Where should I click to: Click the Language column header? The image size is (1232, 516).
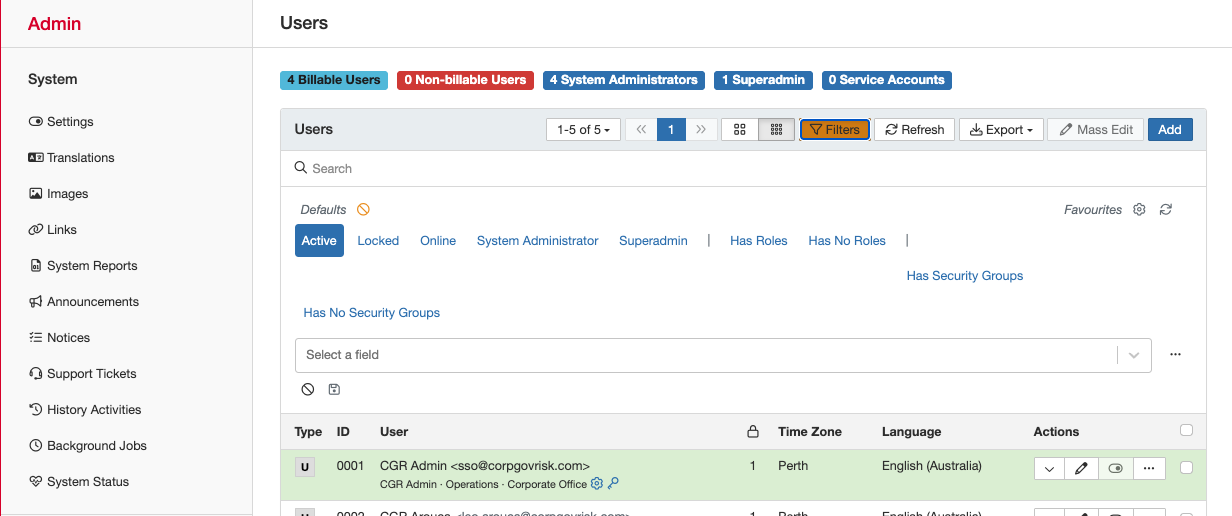click(911, 432)
